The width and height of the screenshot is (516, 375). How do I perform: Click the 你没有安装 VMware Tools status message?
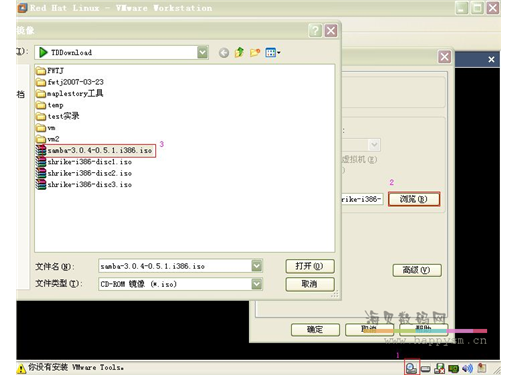coord(76,368)
